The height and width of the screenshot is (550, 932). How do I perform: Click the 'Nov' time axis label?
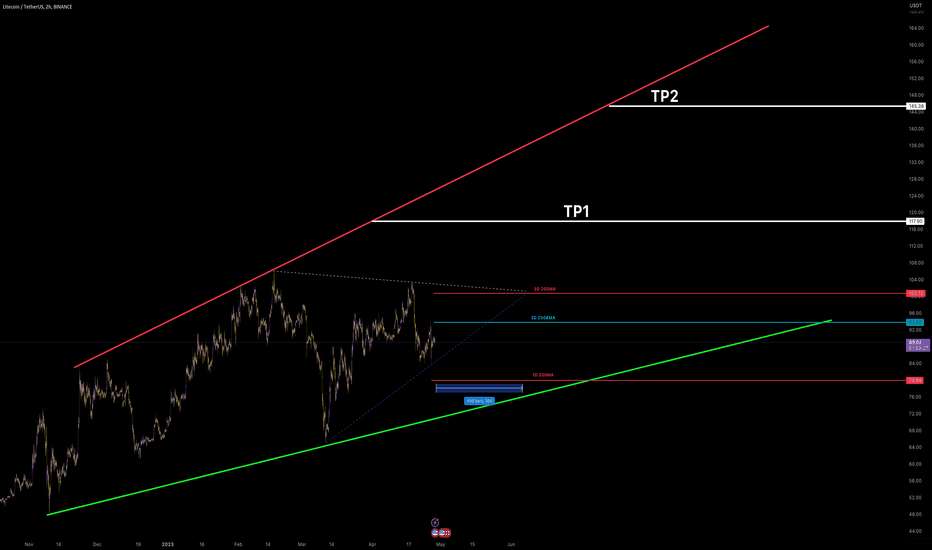[29, 544]
